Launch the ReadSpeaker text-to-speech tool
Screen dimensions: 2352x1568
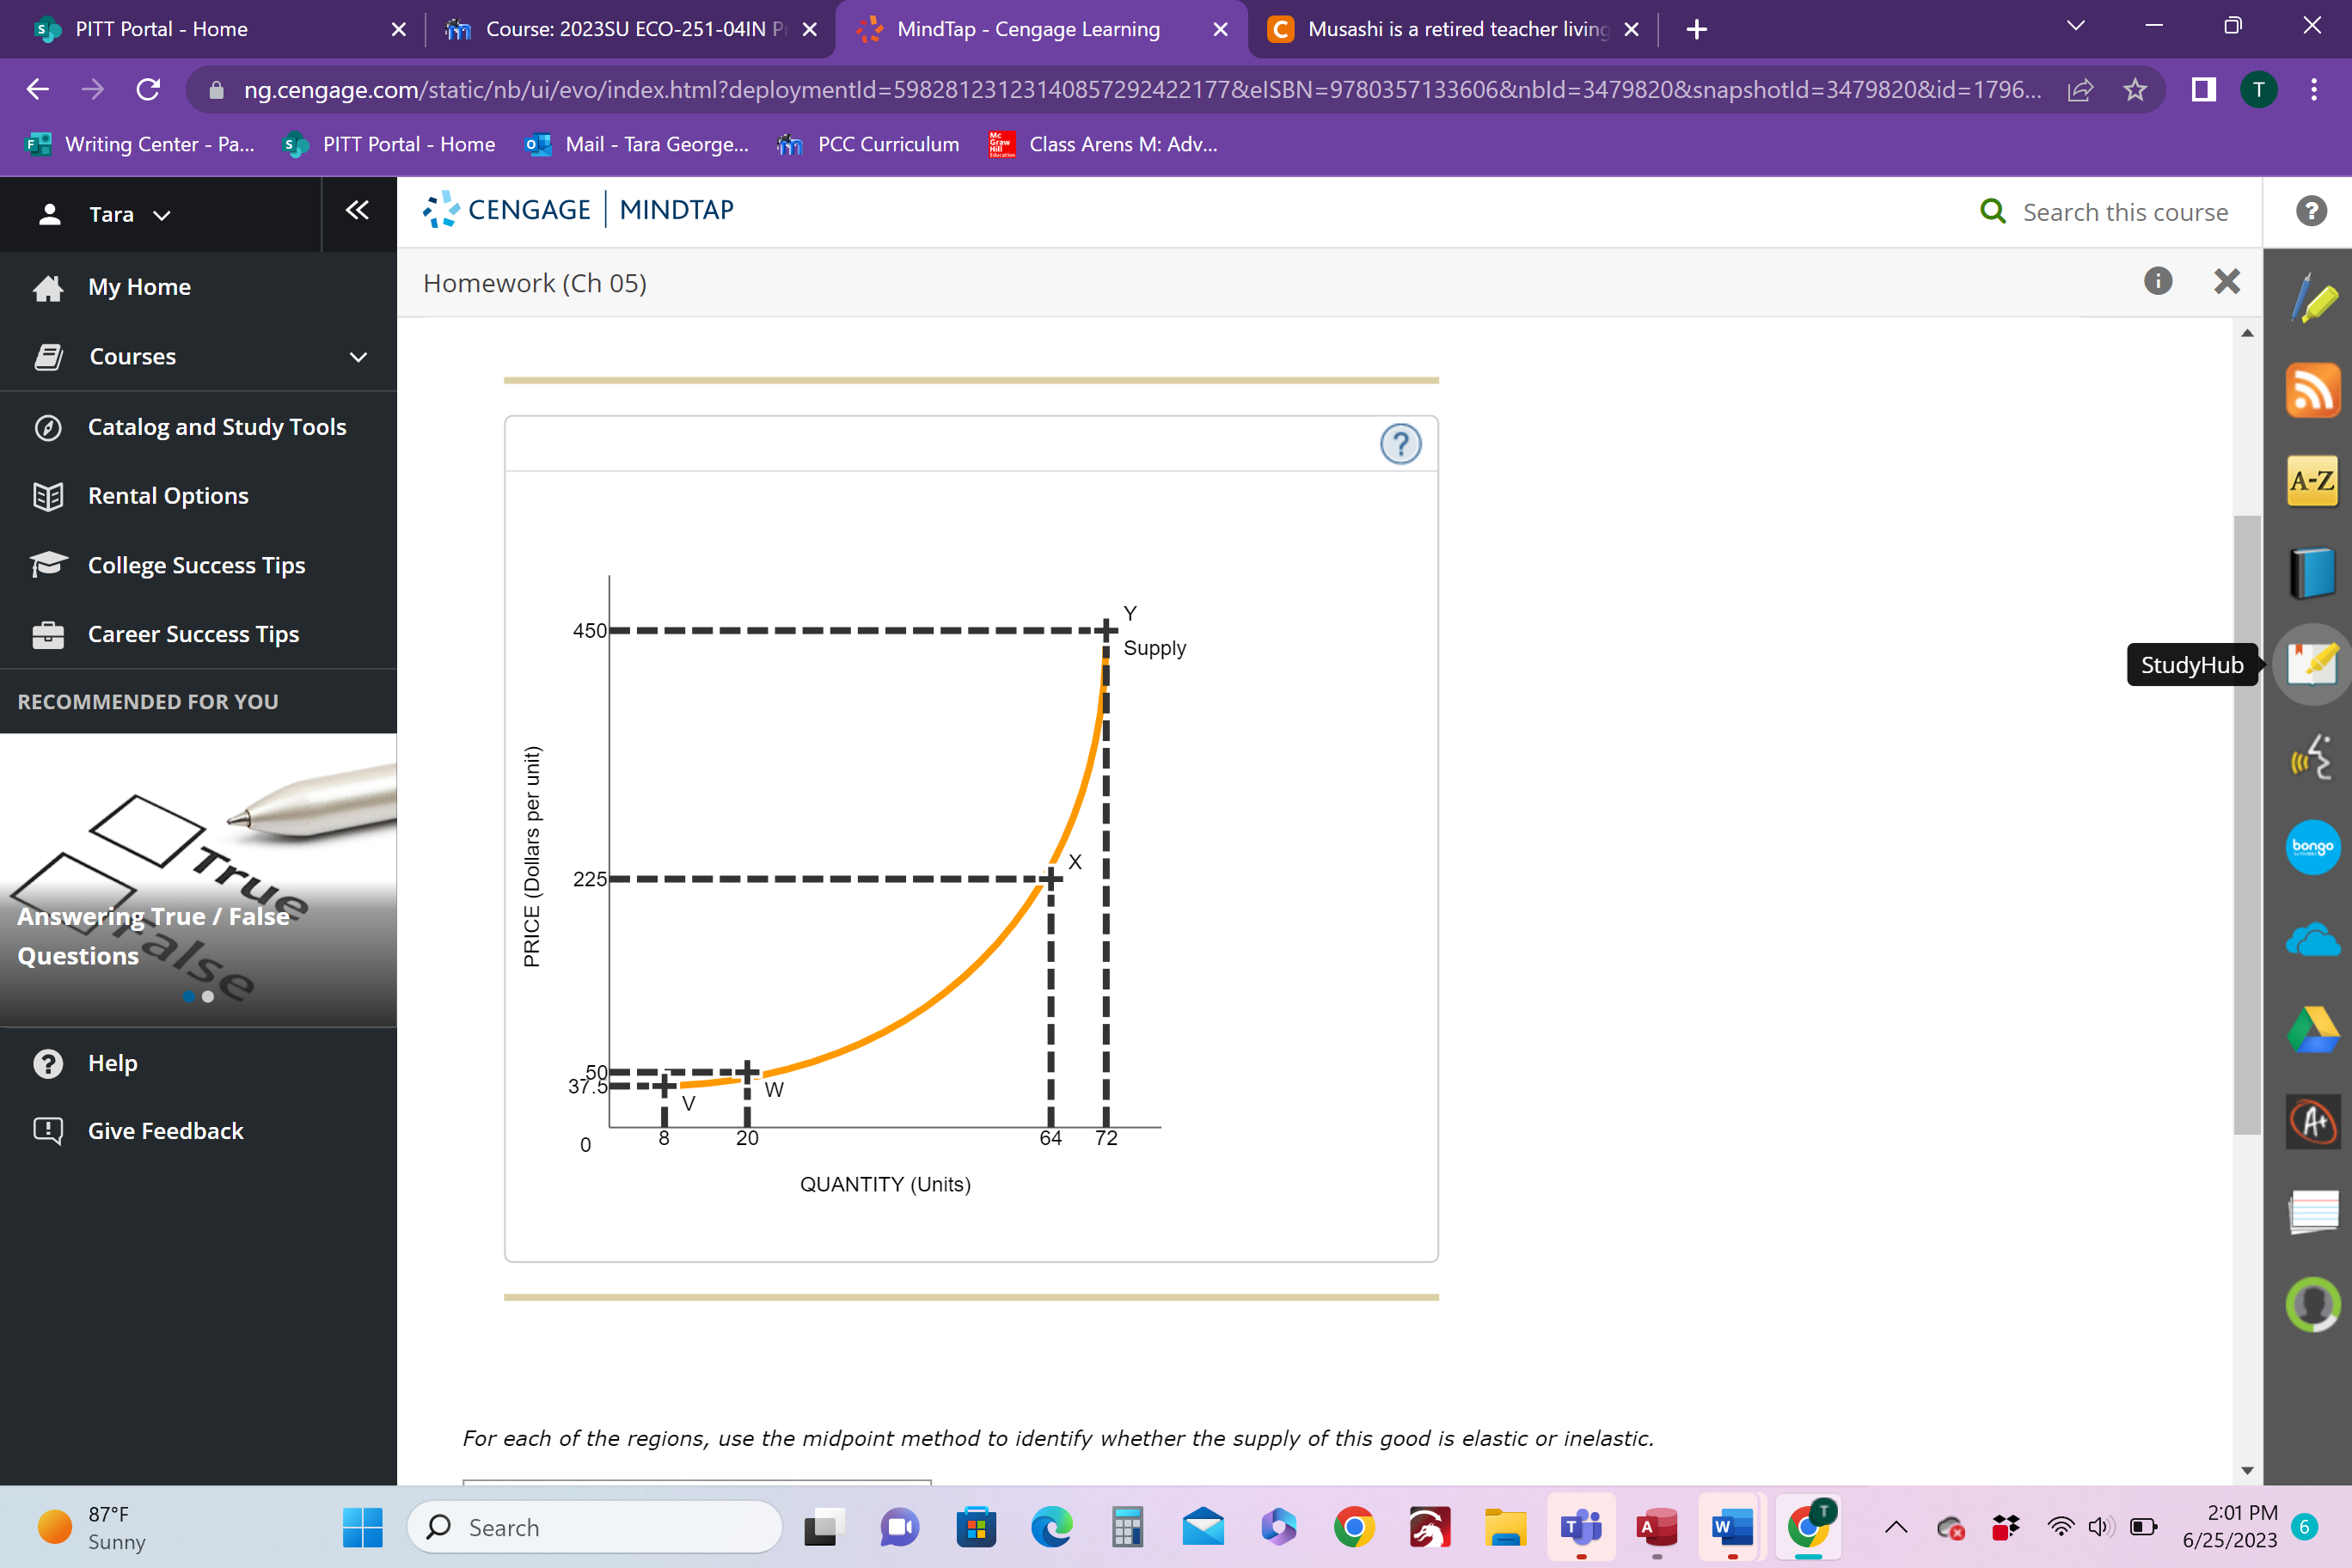pyautogui.click(x=2311, y=758)
